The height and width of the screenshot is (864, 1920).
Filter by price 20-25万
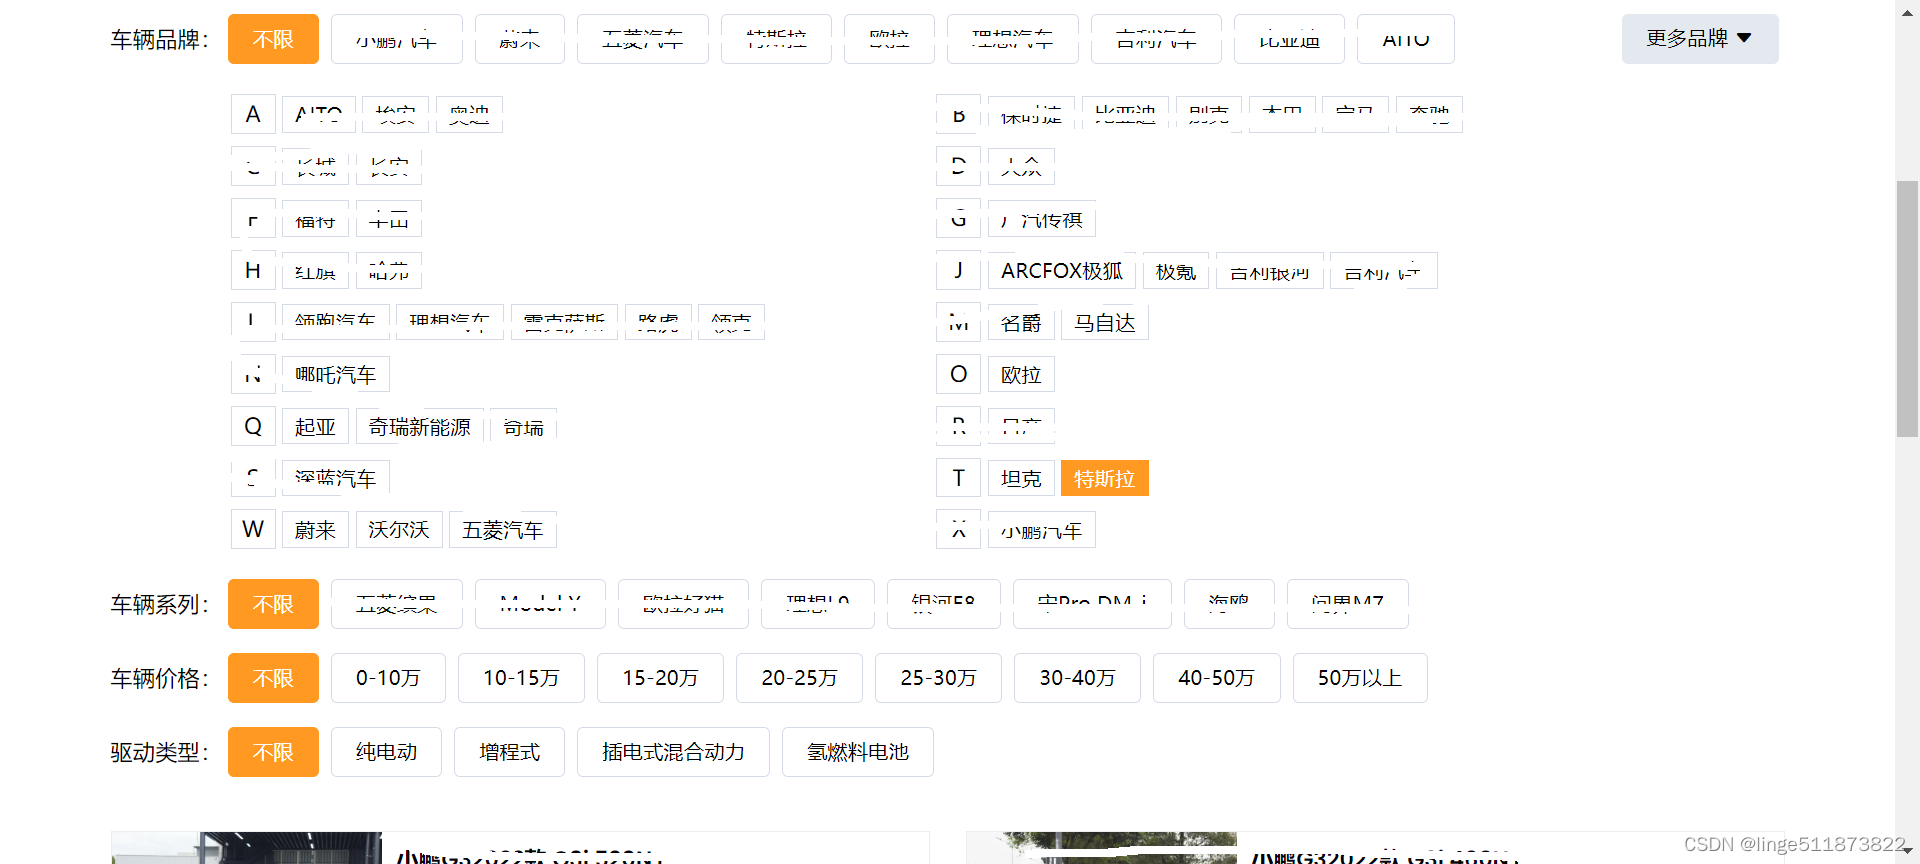(x=799, y=678)
